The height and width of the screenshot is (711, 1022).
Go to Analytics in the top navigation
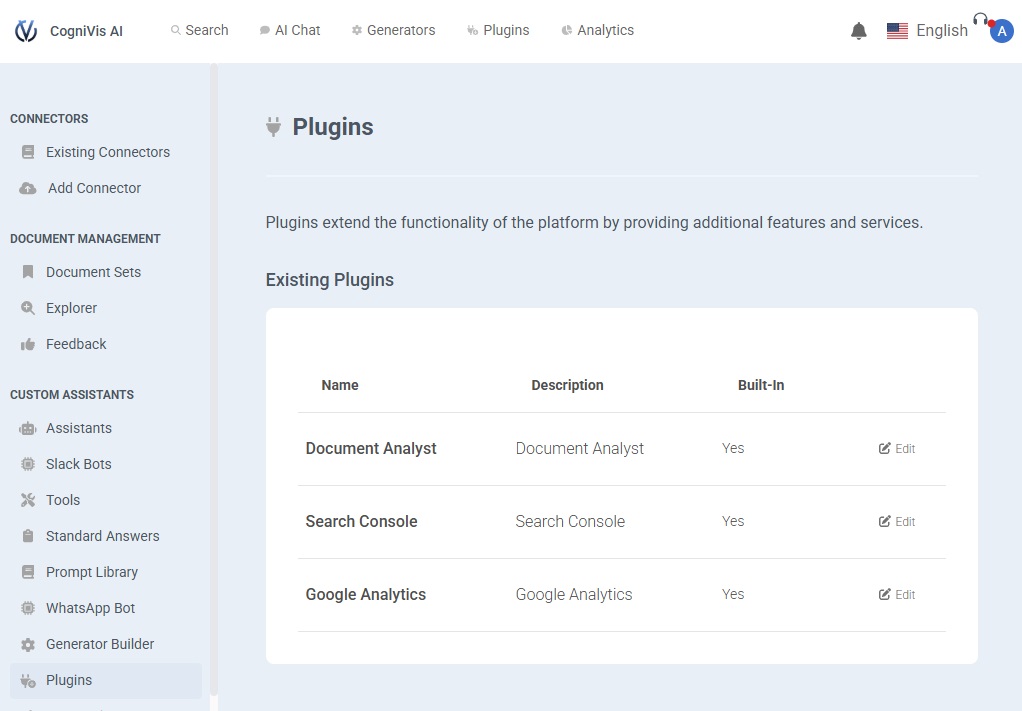pos(597,30)
